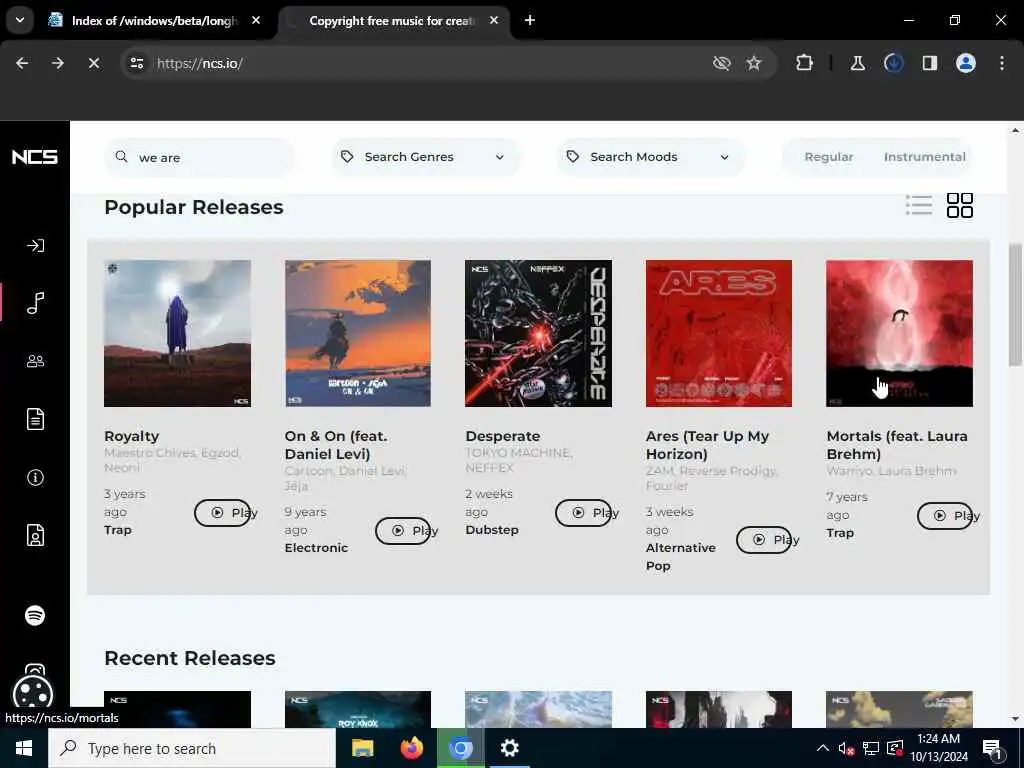Click the Alternative Pop genre label
This screenshot has height=768, width=1024.
point(680,556)
